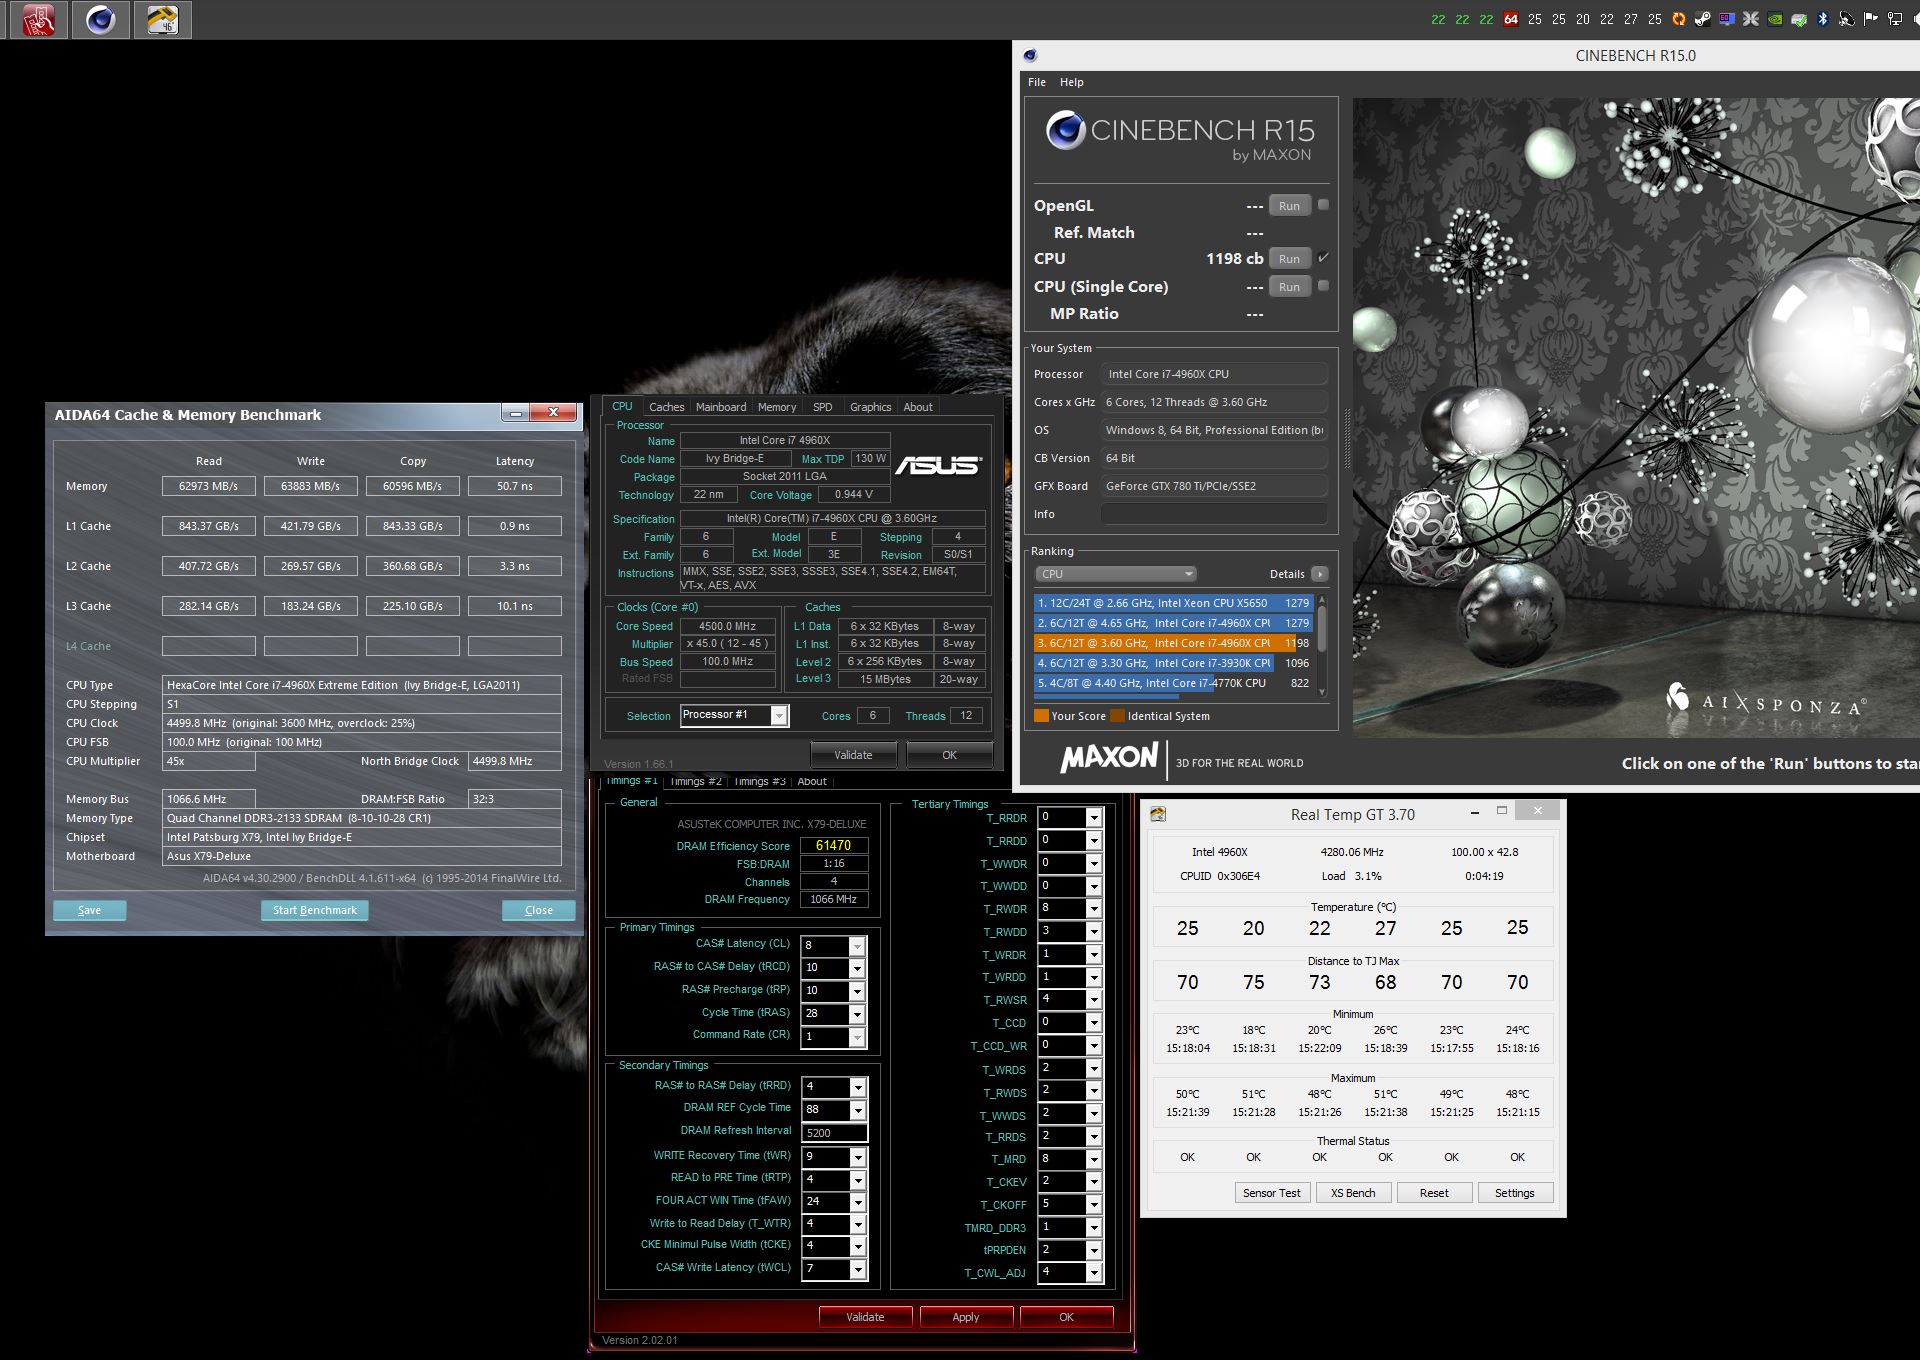Select ranking entry Intel Xeon CPU X5650
This screenshot has width=1920, height=1360.
[1173, 603]
